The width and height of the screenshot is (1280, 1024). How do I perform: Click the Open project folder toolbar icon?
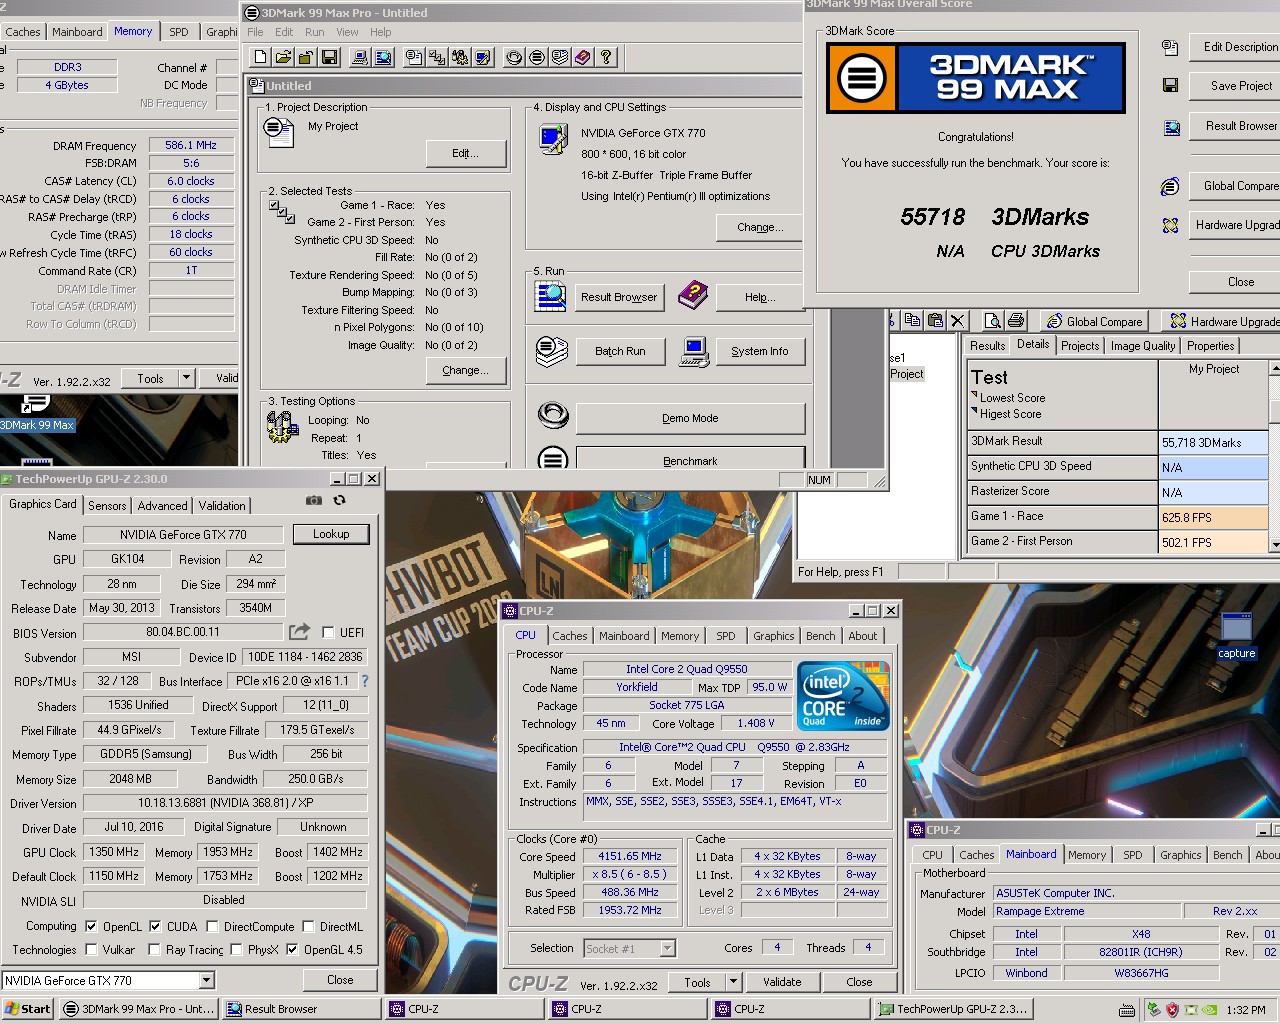tap(283, 58)
